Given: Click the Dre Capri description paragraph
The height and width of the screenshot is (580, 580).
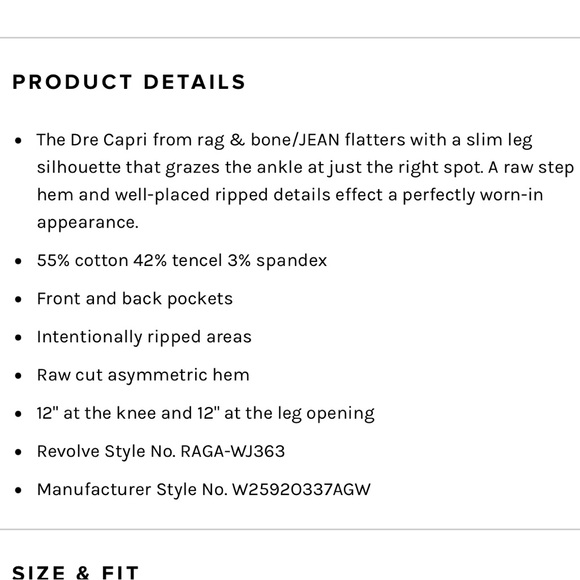Looking at the screenshot, I should (305, 181).
